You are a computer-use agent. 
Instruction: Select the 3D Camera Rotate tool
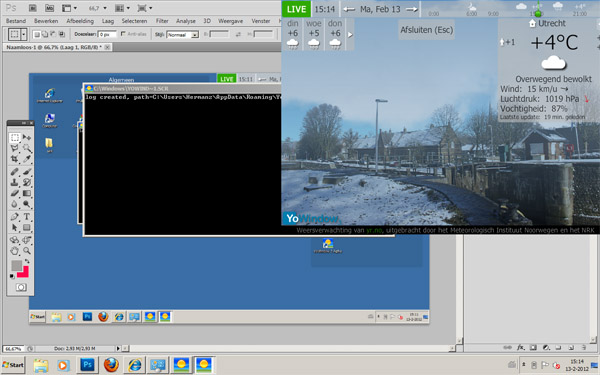tap(27, 240)
